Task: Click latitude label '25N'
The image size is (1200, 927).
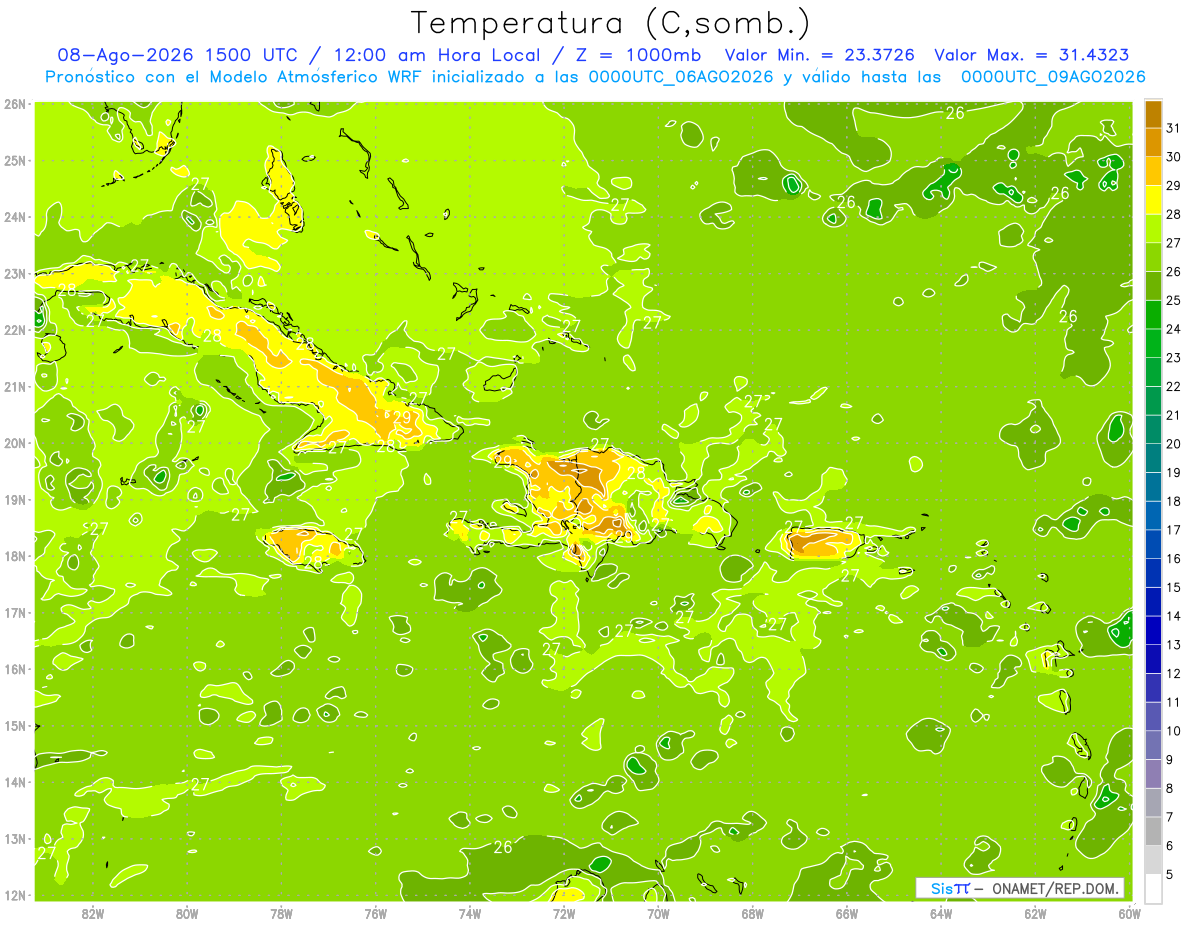Action: 15,161
